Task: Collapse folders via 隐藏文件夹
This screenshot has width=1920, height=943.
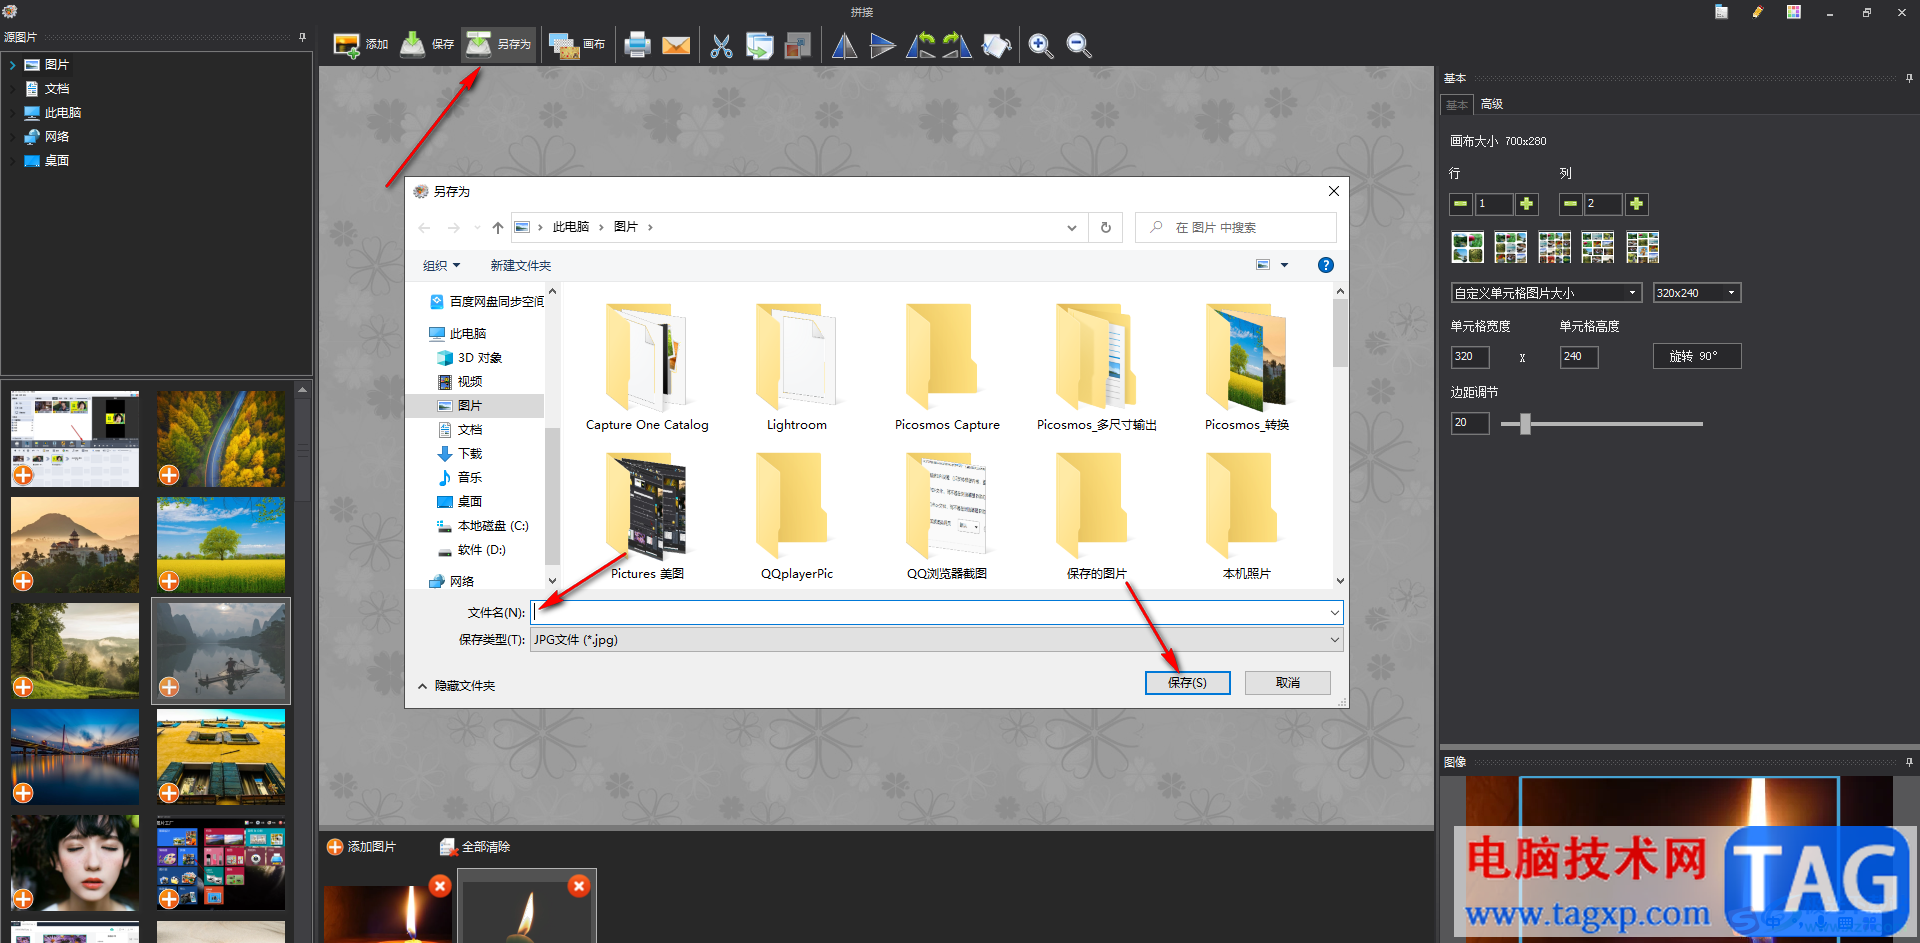Action: (456, 686)
